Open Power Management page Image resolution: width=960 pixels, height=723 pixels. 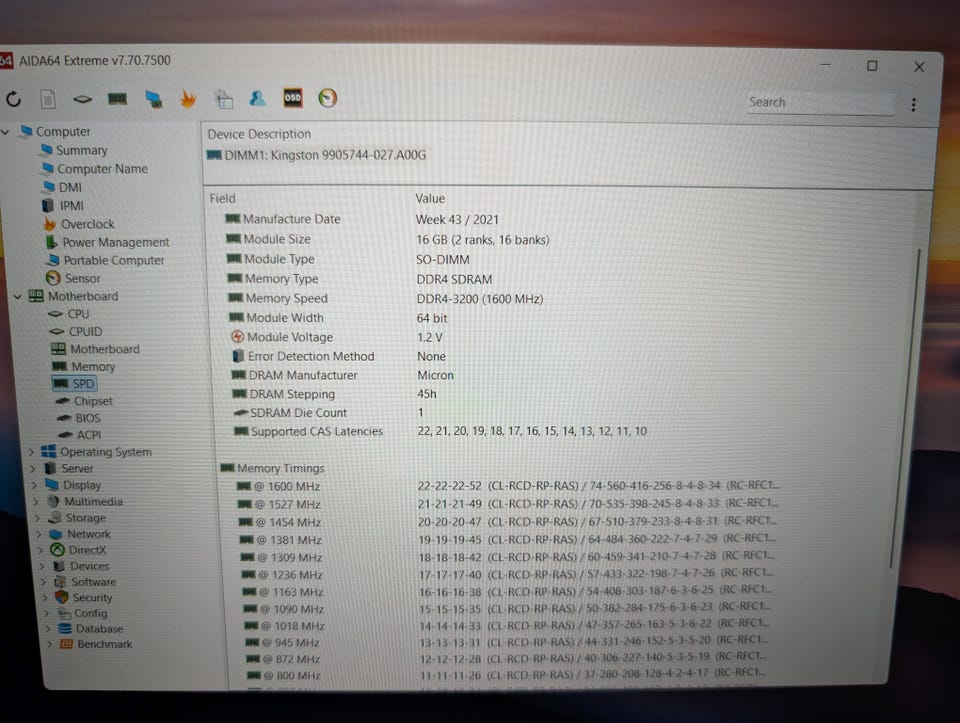[108, 242]
